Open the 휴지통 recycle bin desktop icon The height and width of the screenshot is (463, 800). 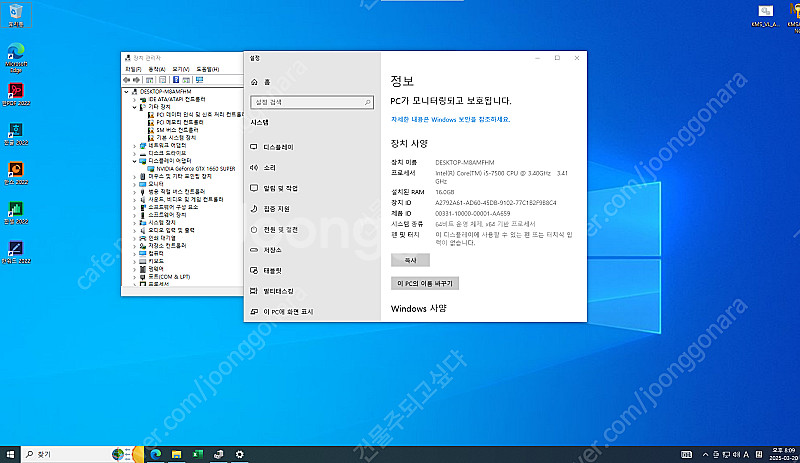(16, 15)
